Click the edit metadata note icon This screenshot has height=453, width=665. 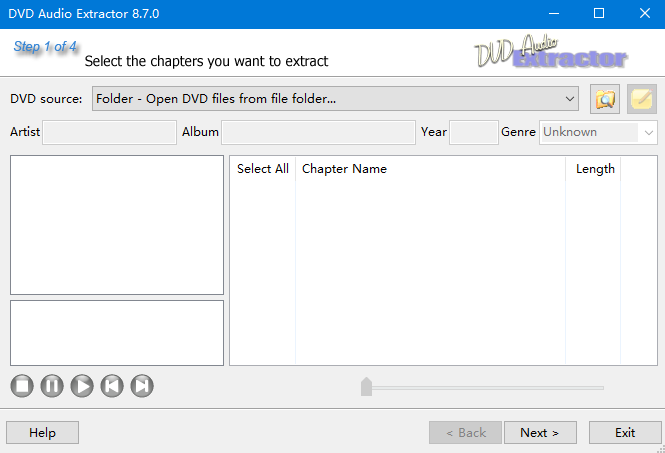tap(642, 99)
